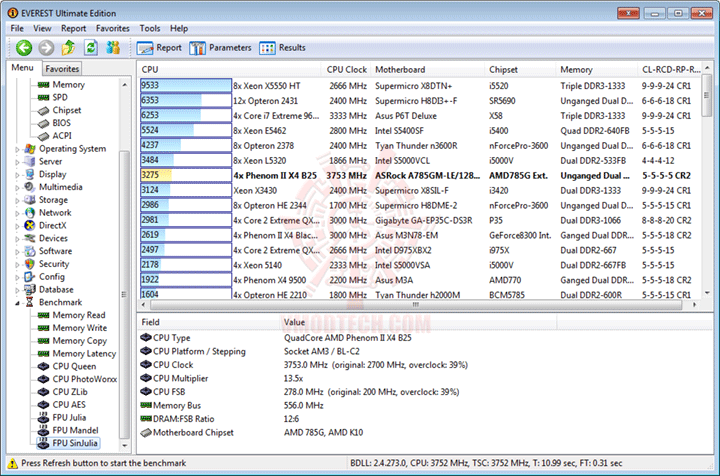Click the results horizontal scrollbar thumb
This screenshot has height=476, width=720.
point(415,305)
